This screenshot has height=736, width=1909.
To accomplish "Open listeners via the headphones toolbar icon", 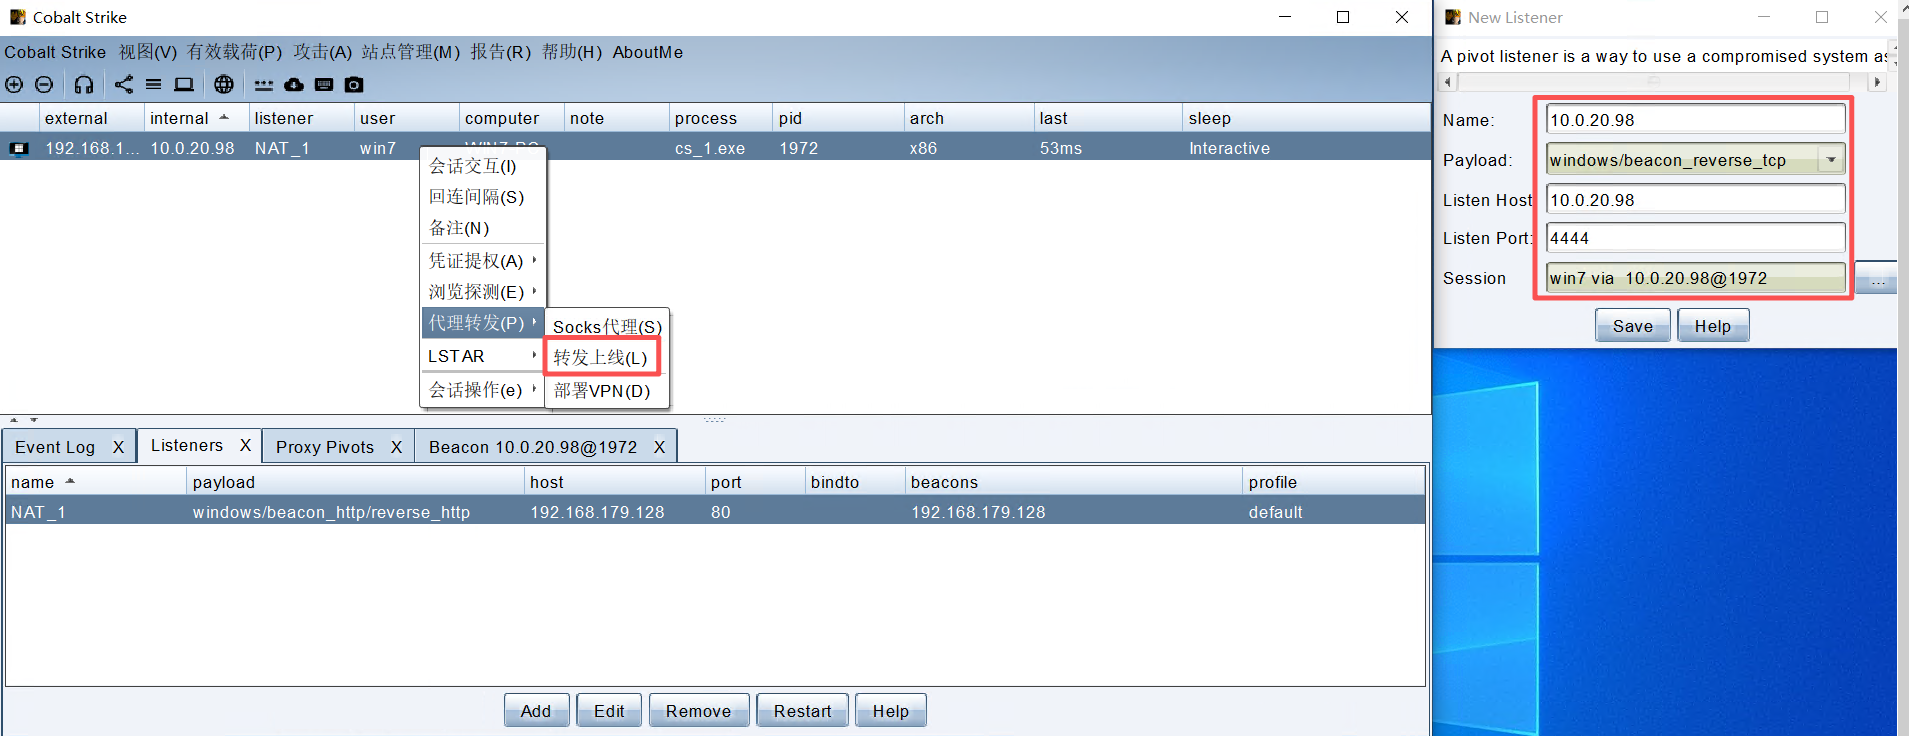I will (x=84, y=85).
